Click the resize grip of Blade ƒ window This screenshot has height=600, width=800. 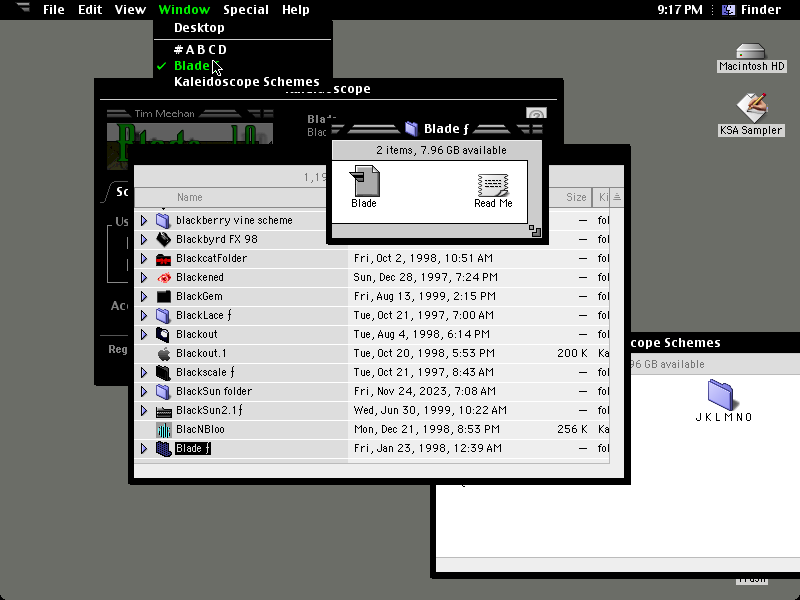point(535,231)
